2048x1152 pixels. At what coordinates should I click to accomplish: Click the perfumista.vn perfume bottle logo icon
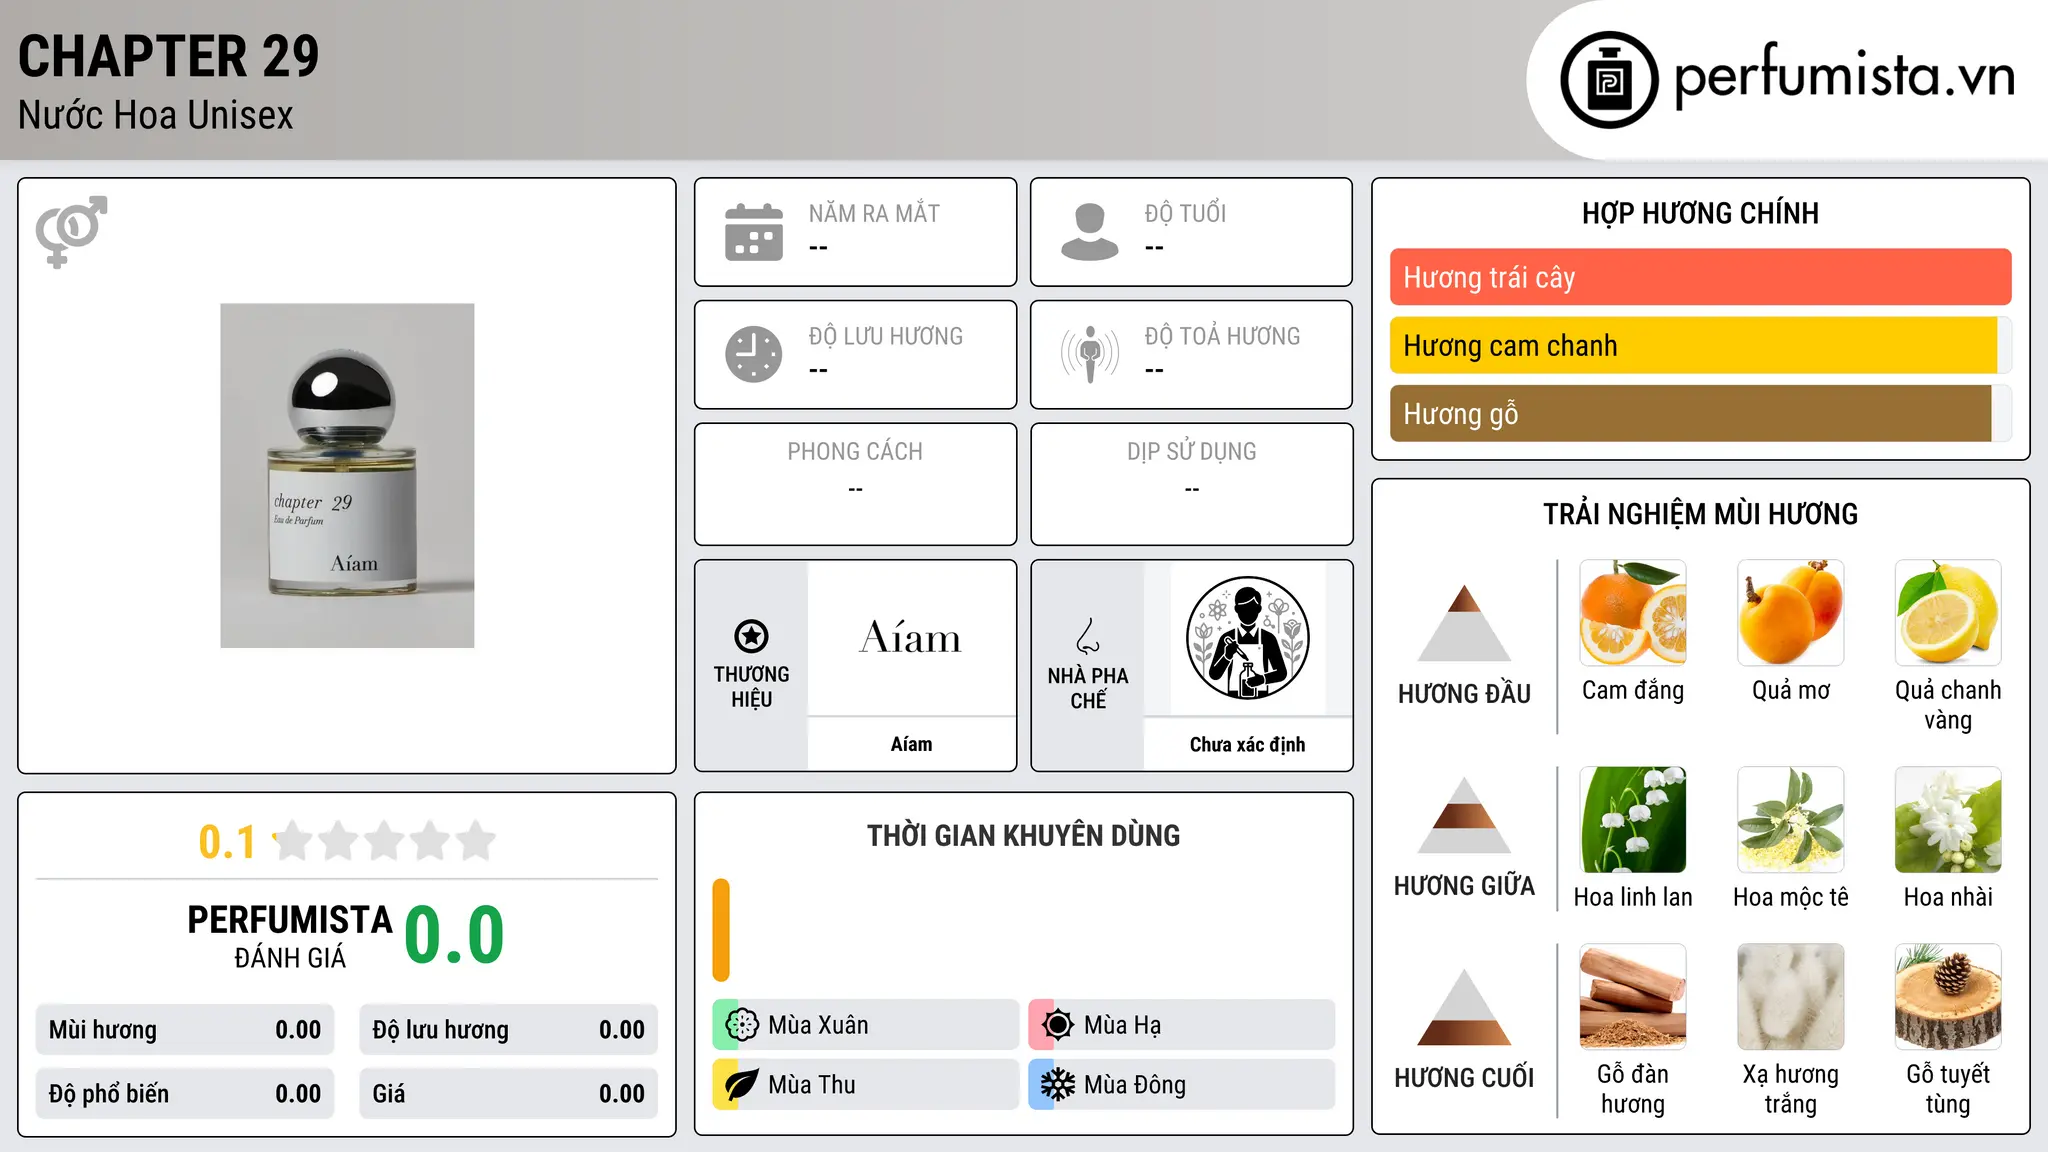(x=1609, y=80)
